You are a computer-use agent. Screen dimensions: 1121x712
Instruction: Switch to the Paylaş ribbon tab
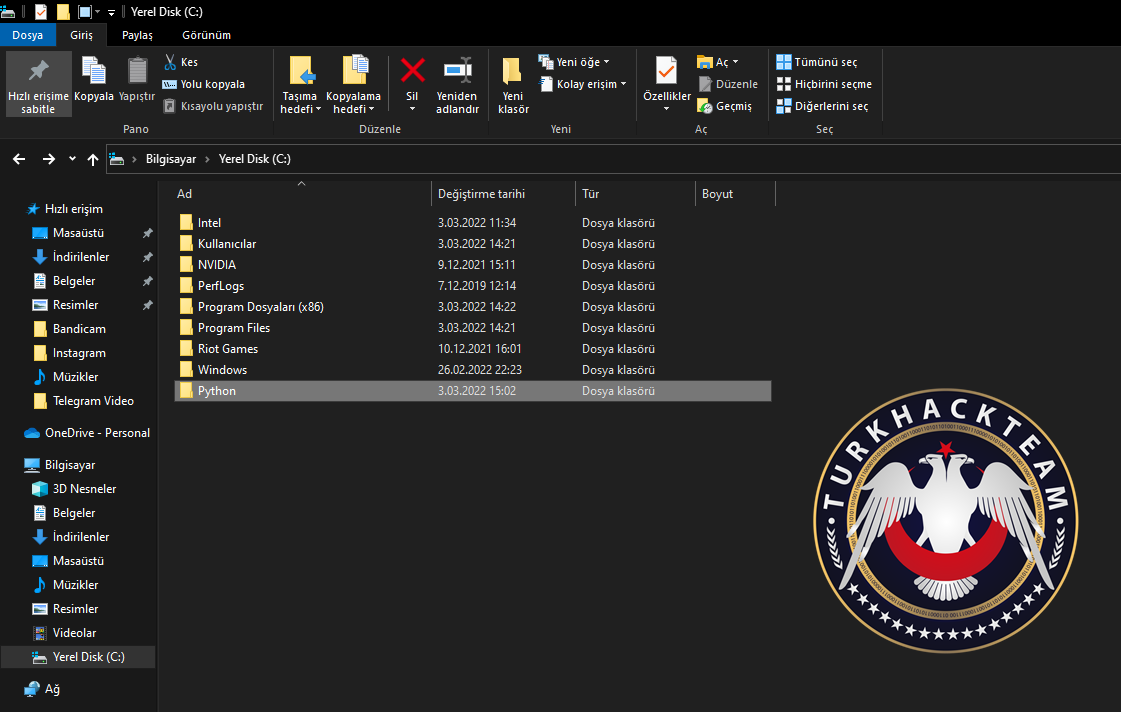point(137,35)
